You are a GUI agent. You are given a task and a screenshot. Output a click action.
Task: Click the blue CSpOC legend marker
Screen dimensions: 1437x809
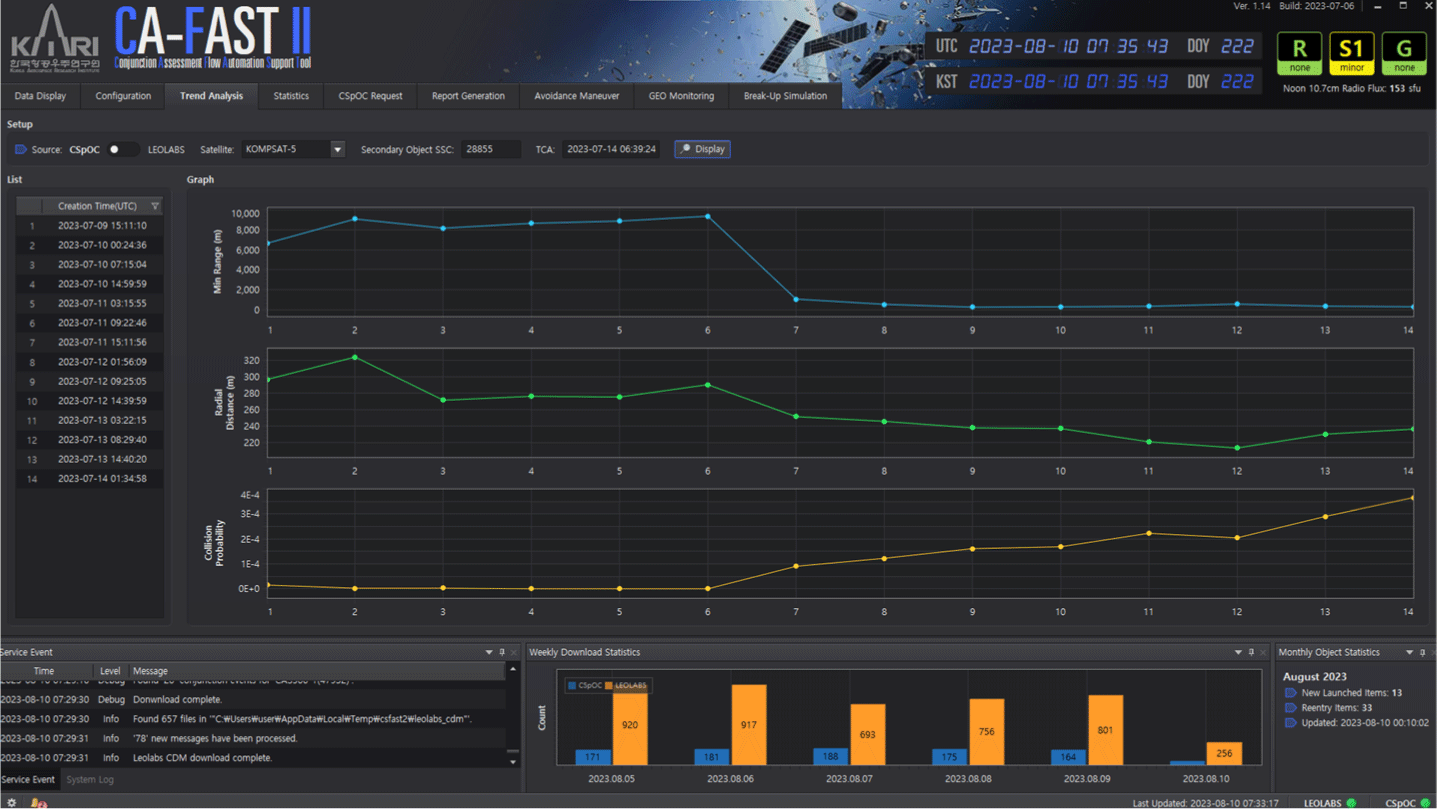(x=572, y=685)
